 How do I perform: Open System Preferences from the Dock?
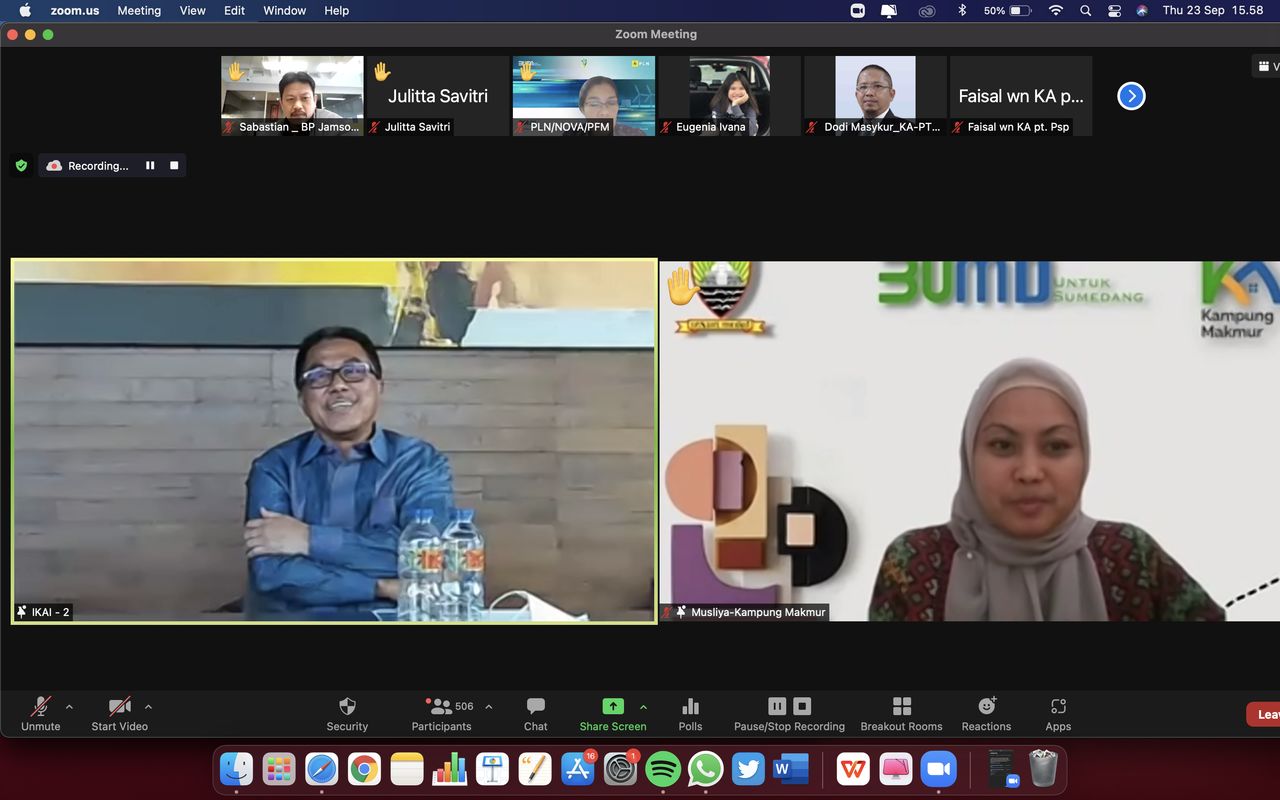click(620, 769)
